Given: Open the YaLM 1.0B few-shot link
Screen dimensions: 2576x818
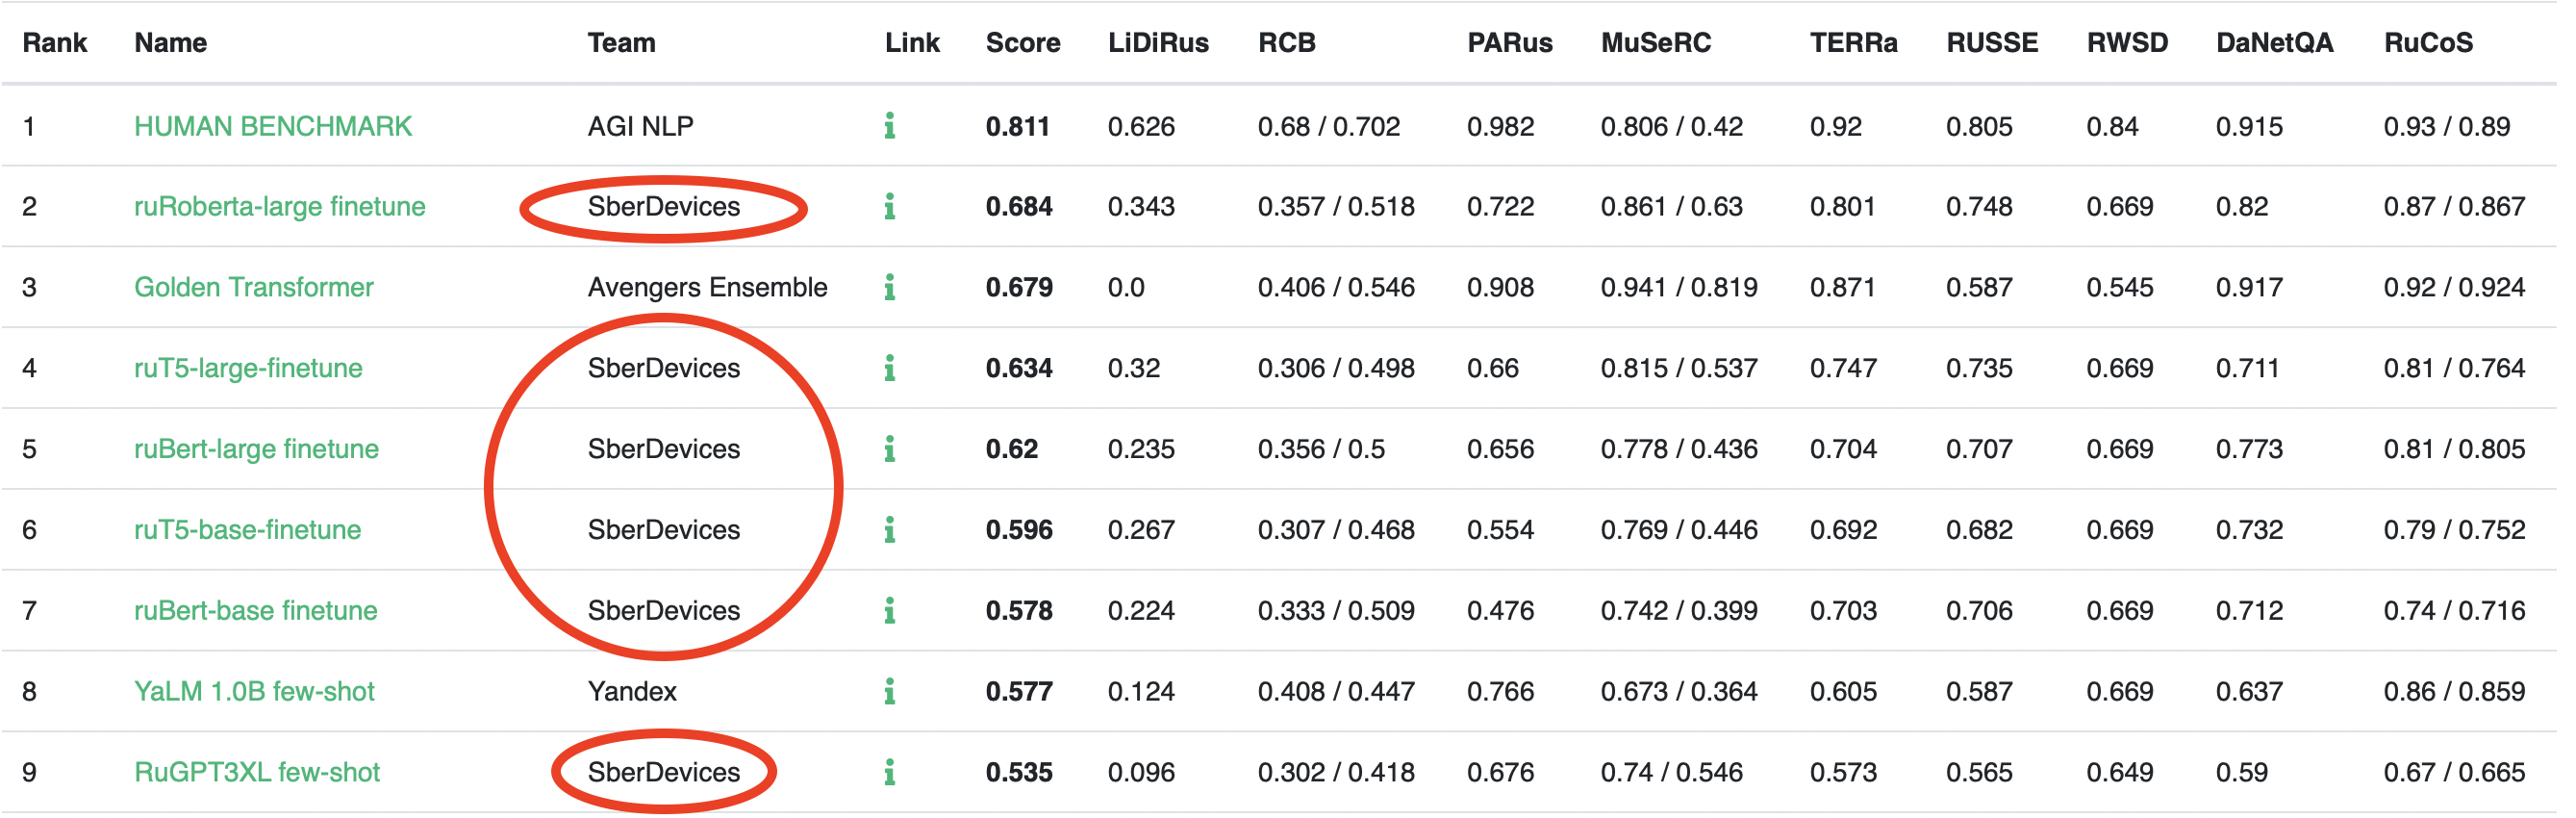Looking at the screenshot, I should pyautogui.click(x=254, y=691).
